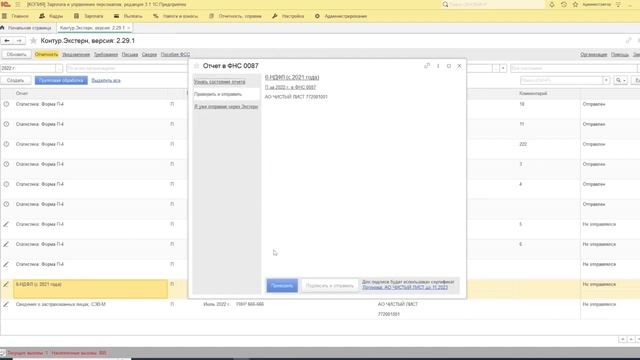Open the more-actions dots in dialog header
This screenshot has height=360, width=640.
pos(438,66)
